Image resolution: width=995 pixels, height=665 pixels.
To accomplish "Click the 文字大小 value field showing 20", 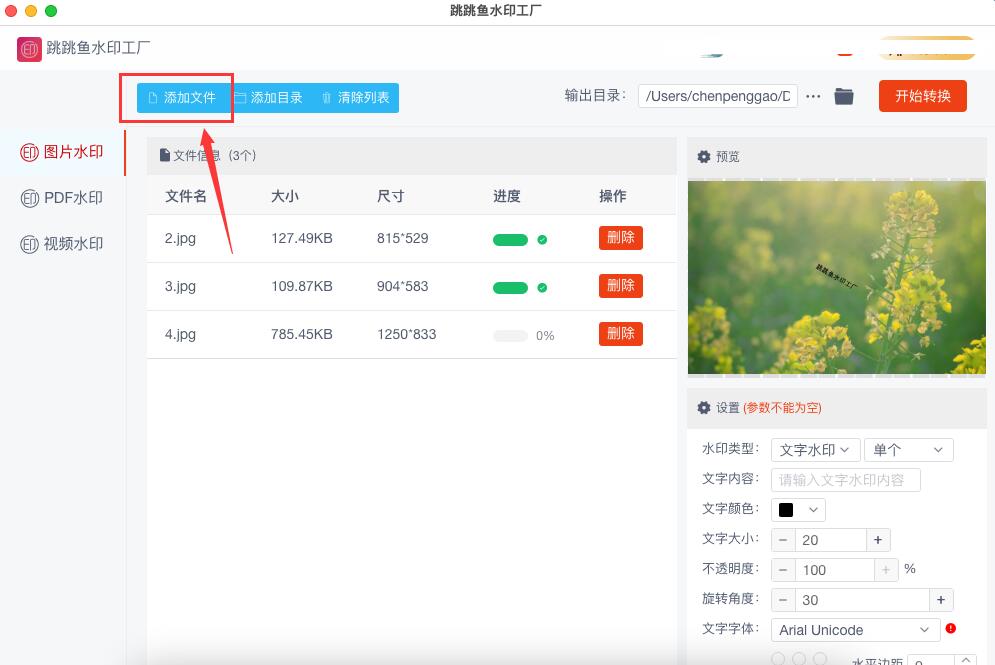I will [831, 540].
